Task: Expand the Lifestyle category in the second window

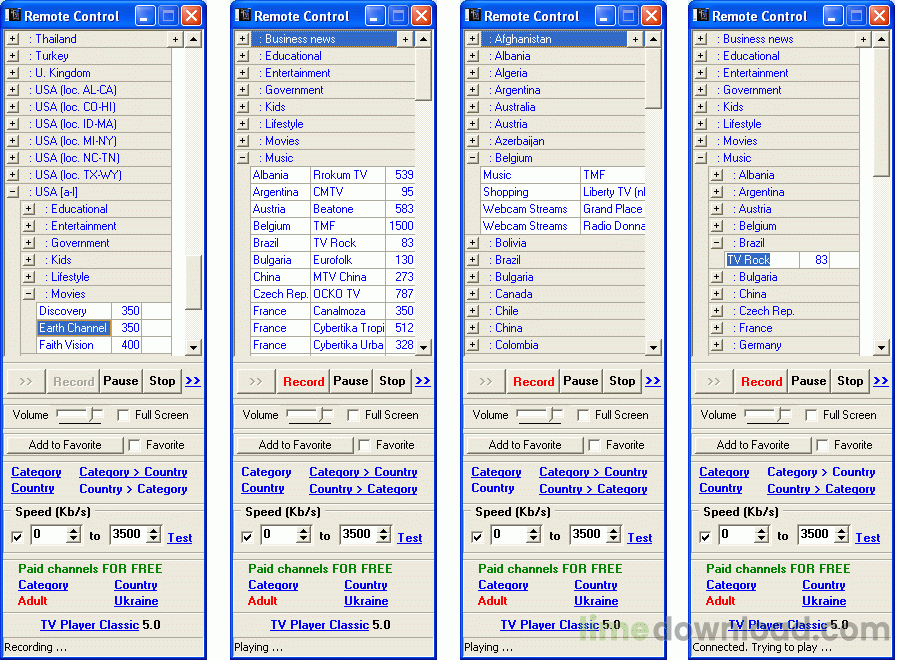Action: point(243,124)
